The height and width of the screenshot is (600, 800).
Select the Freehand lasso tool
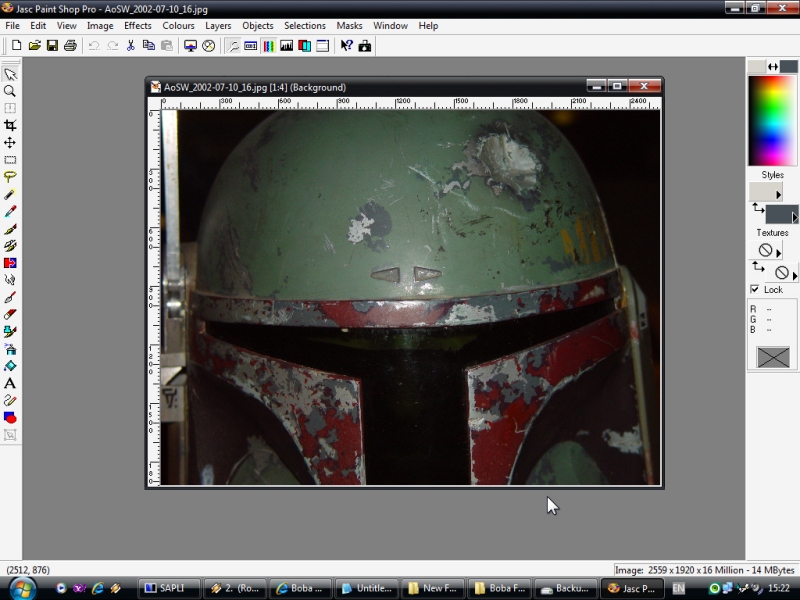tap(10, 177)
